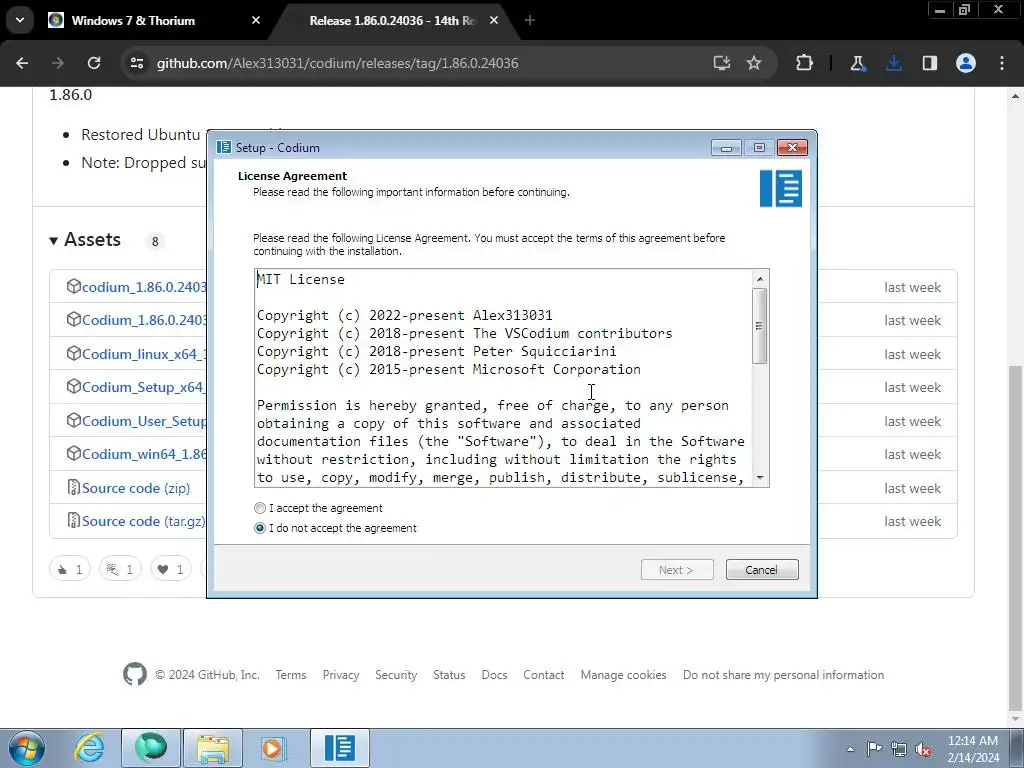This screenshot has width=1024, height=768.
Task: Open the Contact footer link
Action: tap(543, 675)
